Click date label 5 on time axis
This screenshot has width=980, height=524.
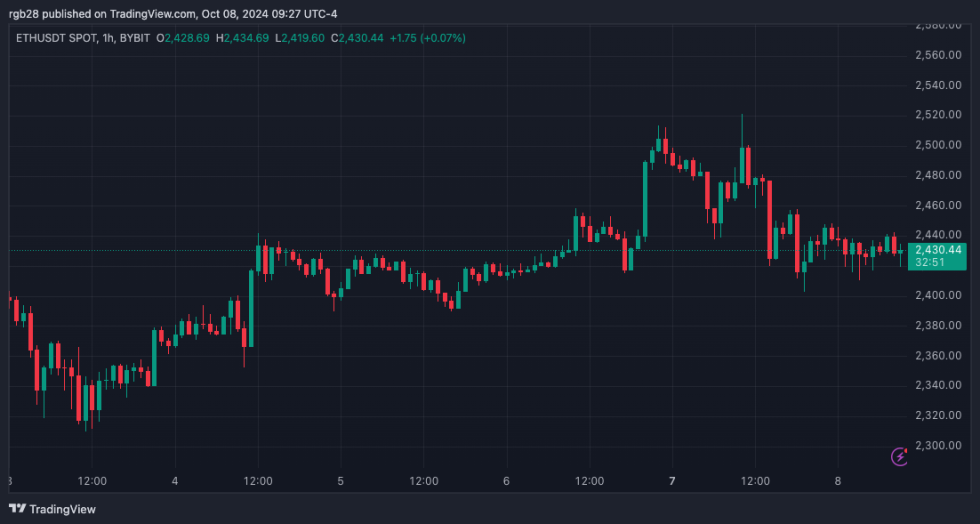(340, 481)
